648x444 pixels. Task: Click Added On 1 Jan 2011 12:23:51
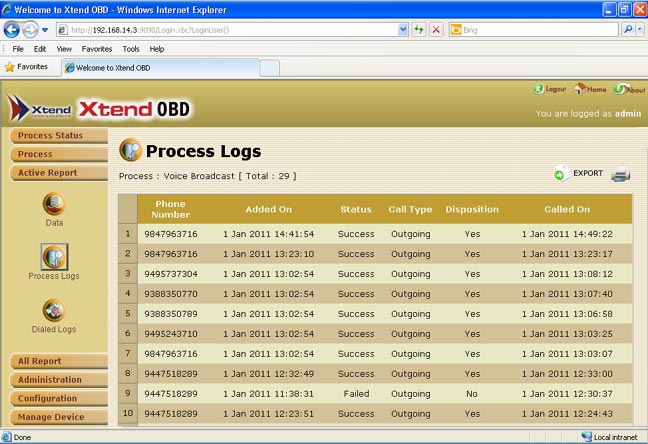(269, 414)
